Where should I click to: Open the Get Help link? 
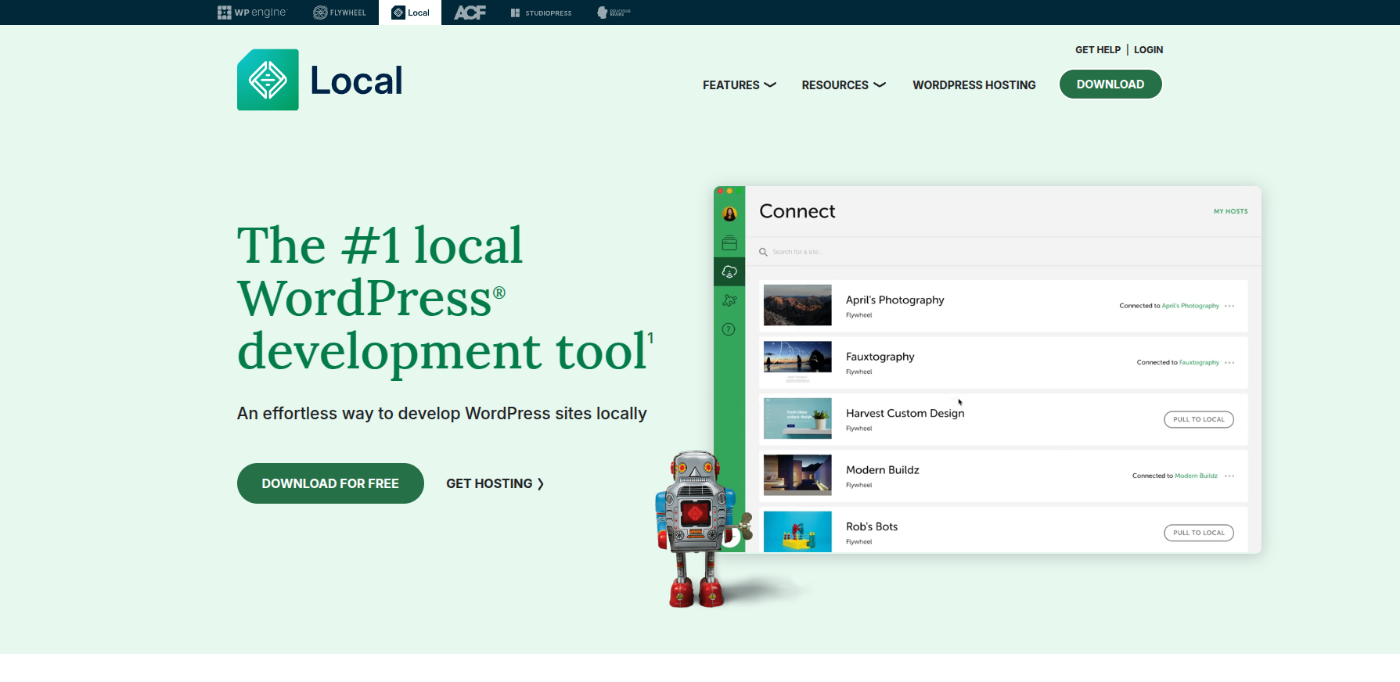pyautogui.click(x=1097, y=50)
